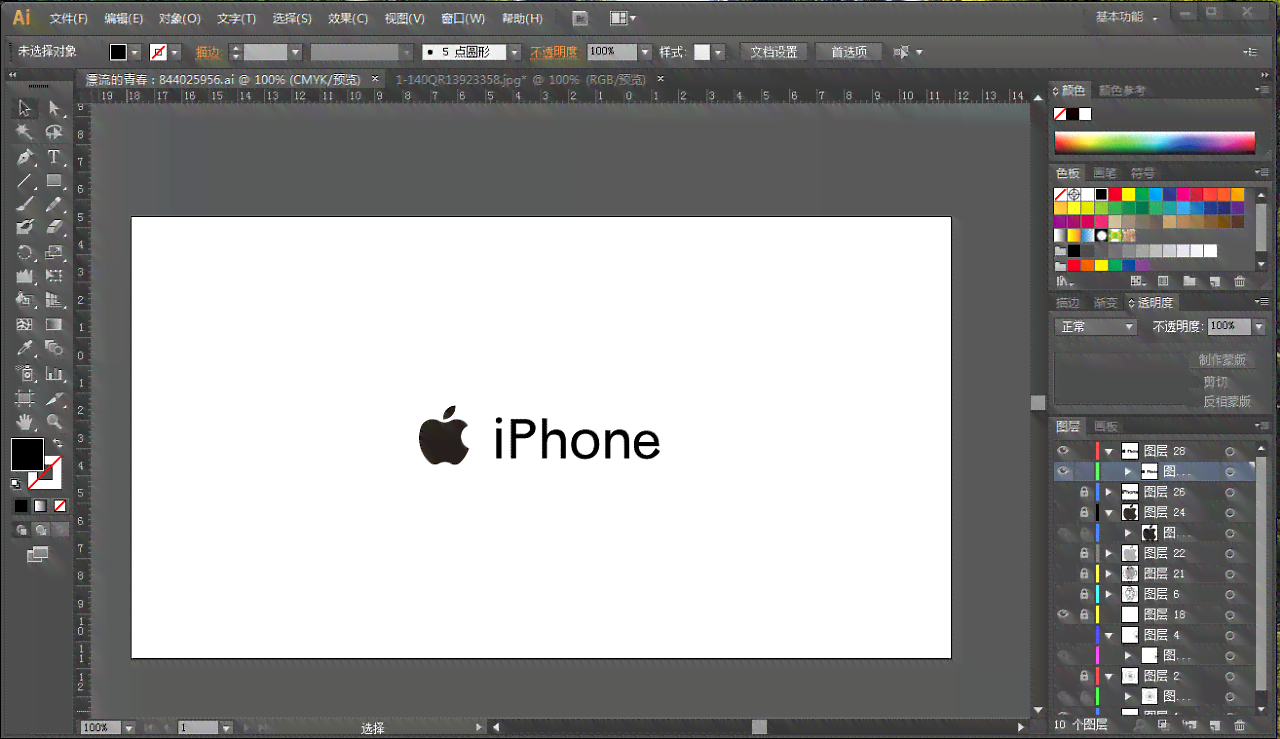Change screen mode at toolbox bottom
The image size is (1280, 739).
pos(38,553)
